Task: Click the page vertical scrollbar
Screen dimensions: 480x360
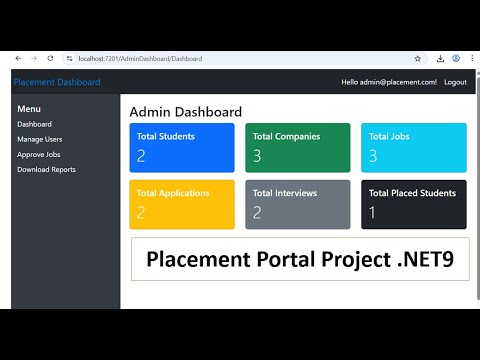Action: pyautogui.click(x=478, y=188)
